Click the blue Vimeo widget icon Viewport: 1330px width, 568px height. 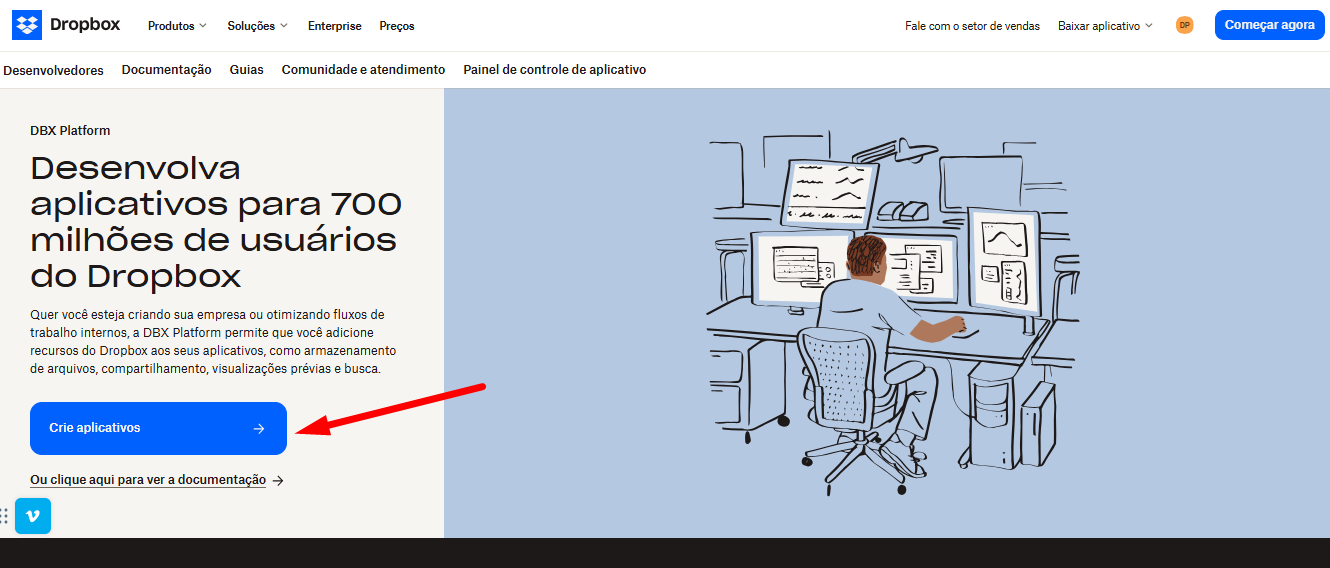[33, 516]
